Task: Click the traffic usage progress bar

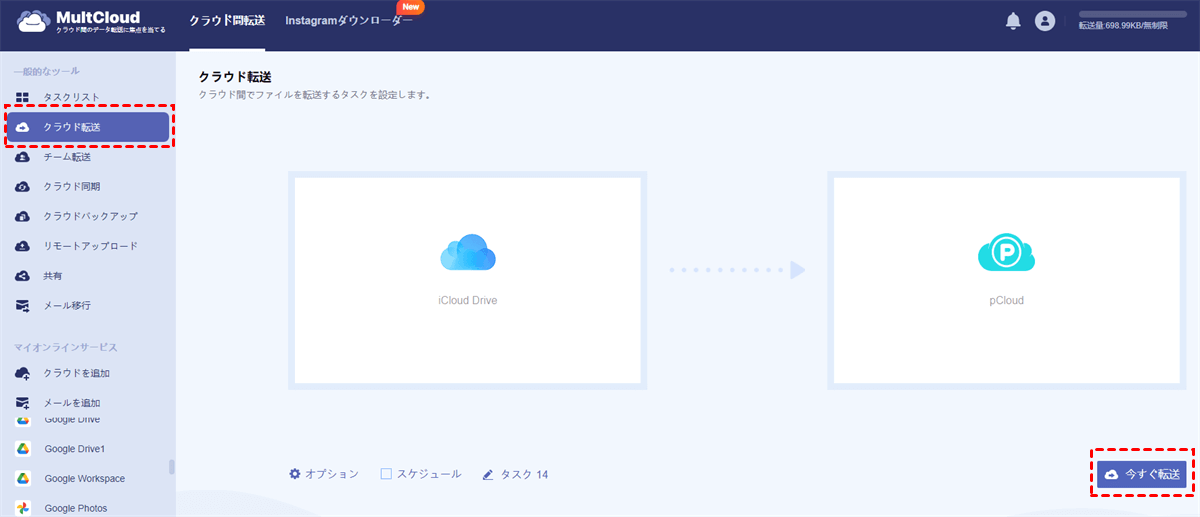Action: coord(1132,14)
